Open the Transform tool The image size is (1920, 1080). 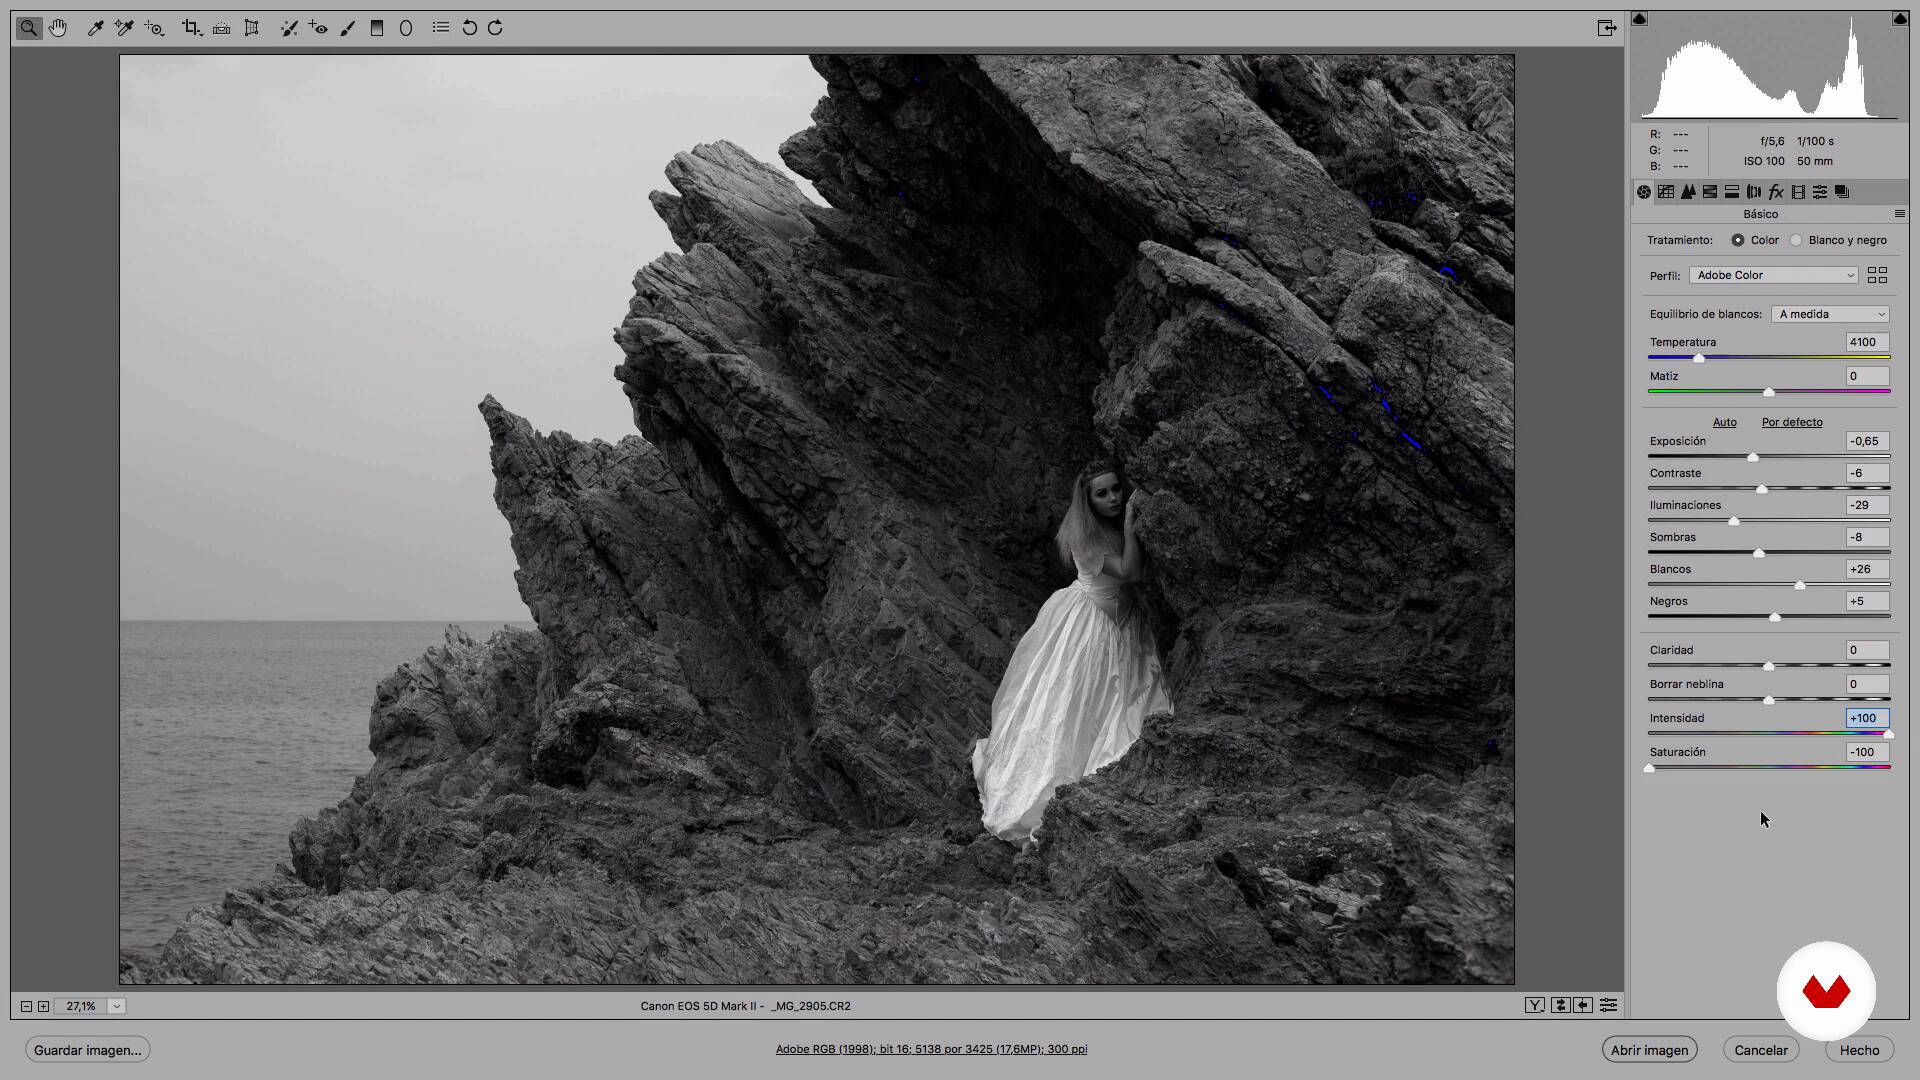[x=252, y=28]
